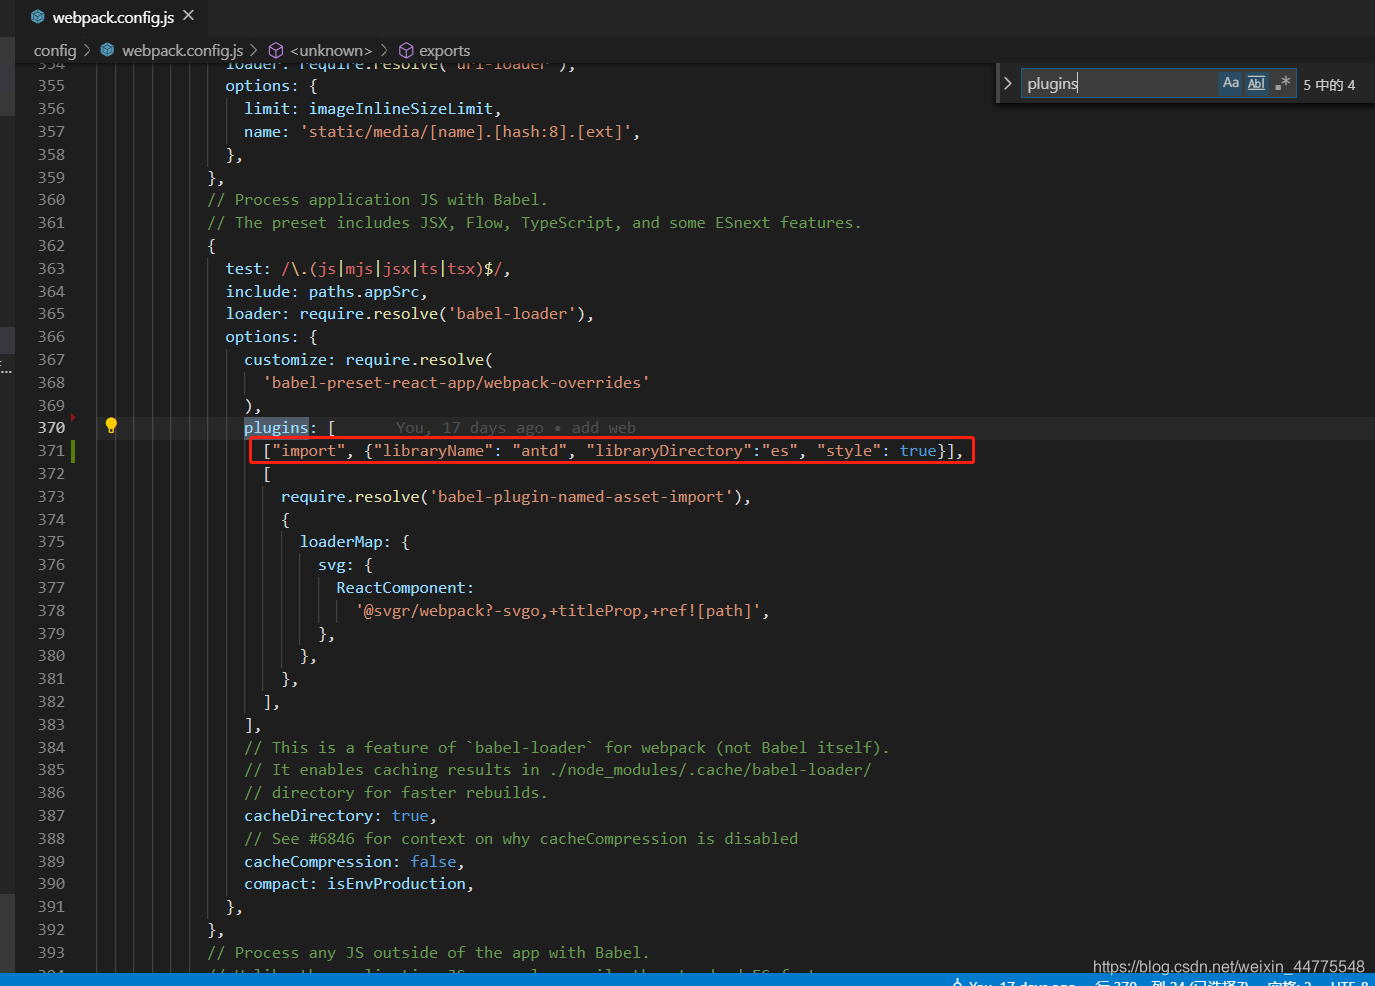
Task: Click the regex test pattern on line 363
Action: point(391,268)
